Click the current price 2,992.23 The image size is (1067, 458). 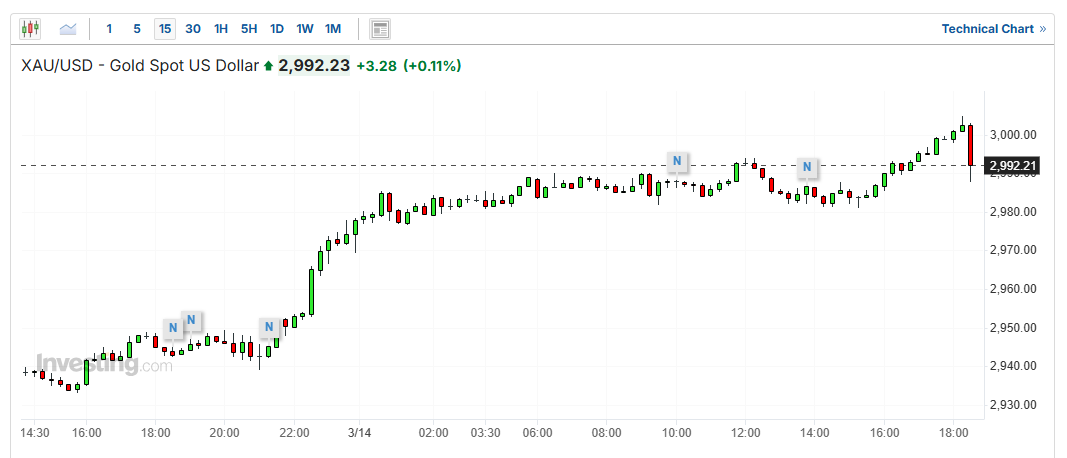314,66
